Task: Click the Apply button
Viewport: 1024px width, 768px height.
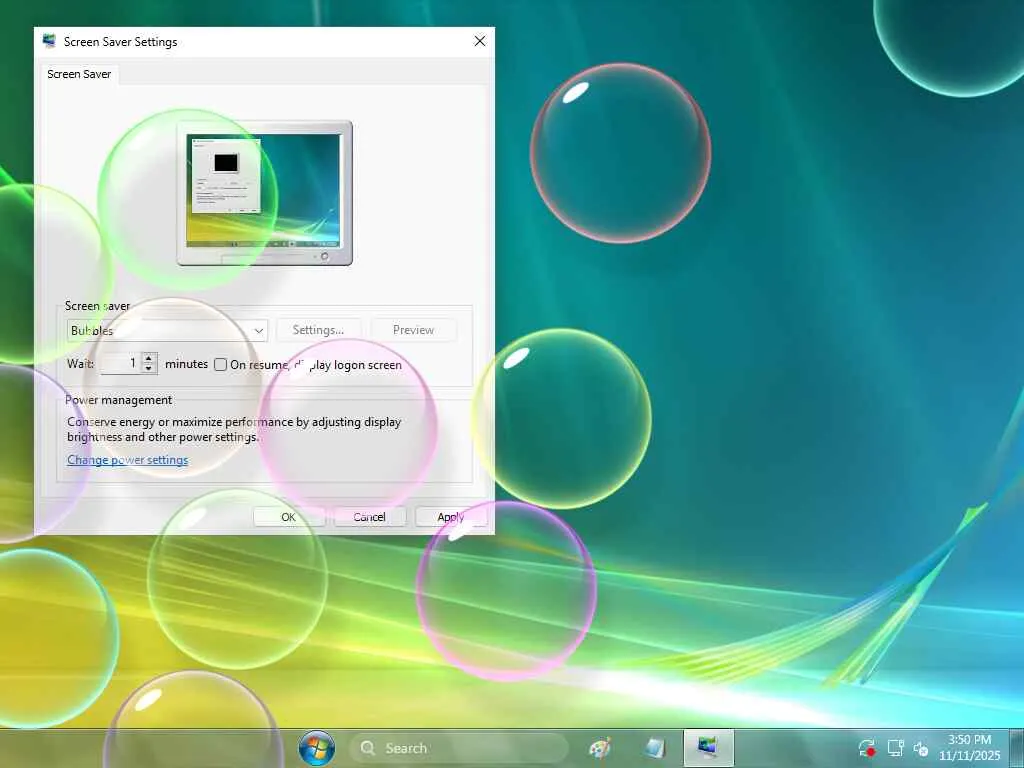Action: point(451,517)
